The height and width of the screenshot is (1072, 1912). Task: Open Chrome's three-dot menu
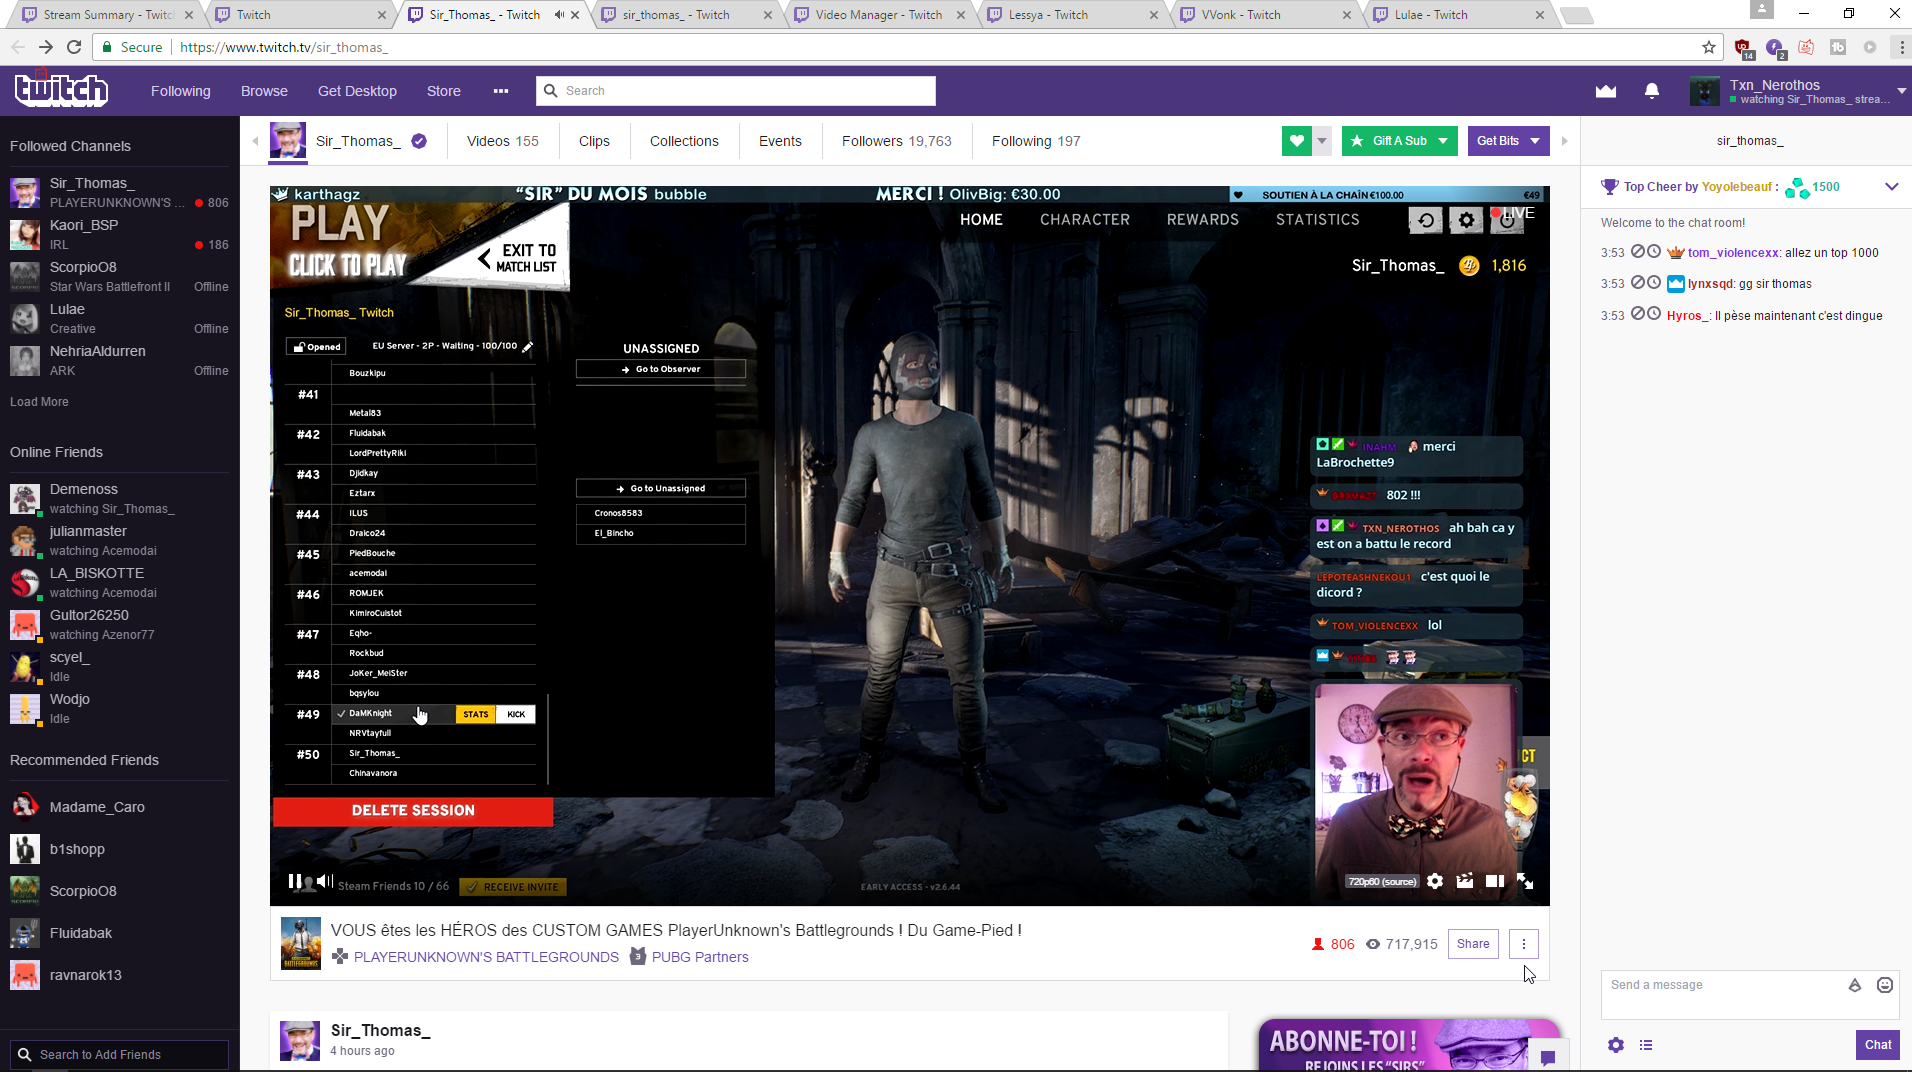(1901, 47)
